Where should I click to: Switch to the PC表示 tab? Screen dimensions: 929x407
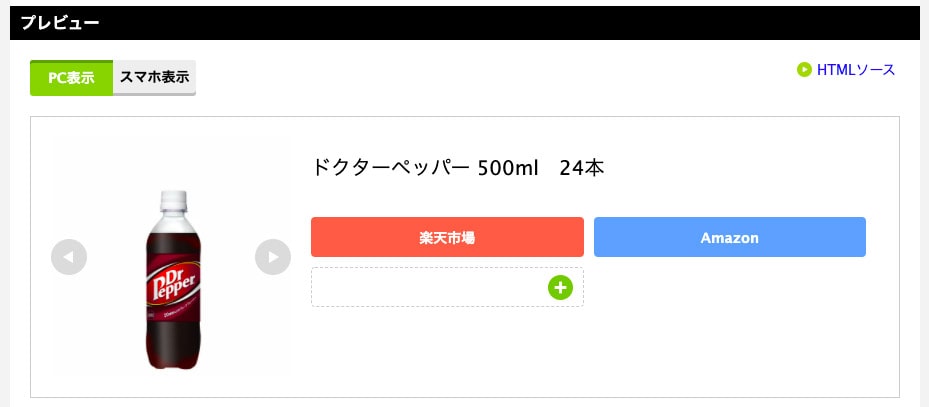click(71, 78)
